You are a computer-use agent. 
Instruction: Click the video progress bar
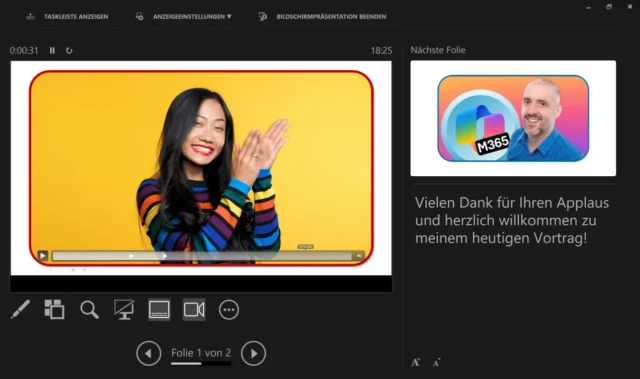(202, 256)
